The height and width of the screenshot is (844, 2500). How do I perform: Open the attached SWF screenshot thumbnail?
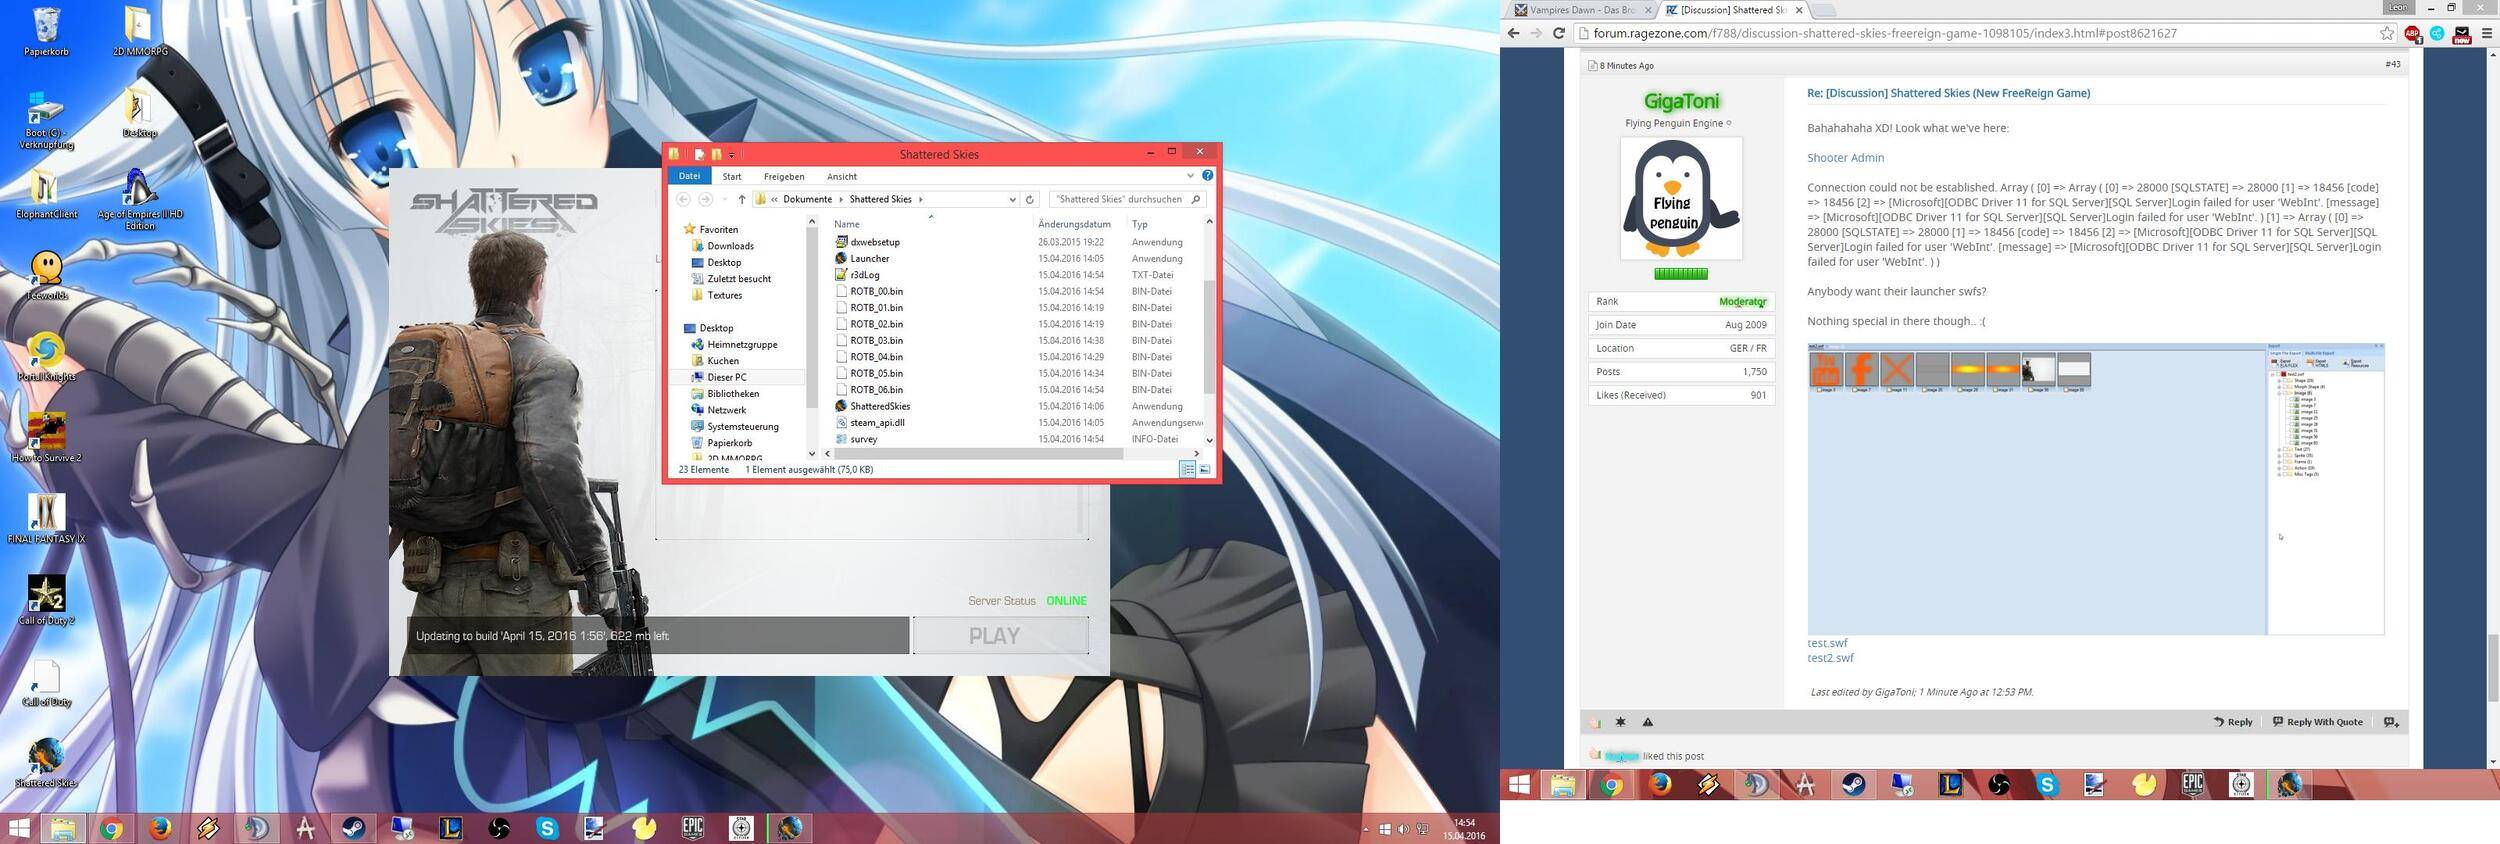point(2095,489)
